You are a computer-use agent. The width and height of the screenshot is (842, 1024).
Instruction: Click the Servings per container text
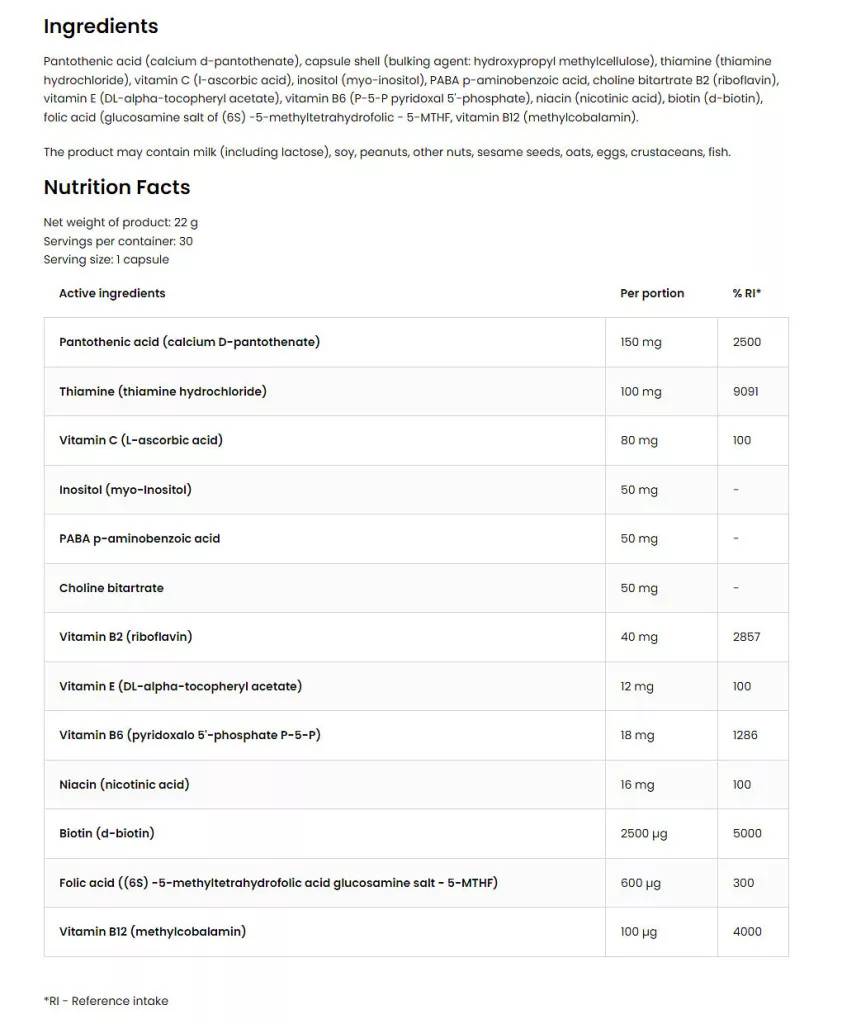click(x=118, y=241)
